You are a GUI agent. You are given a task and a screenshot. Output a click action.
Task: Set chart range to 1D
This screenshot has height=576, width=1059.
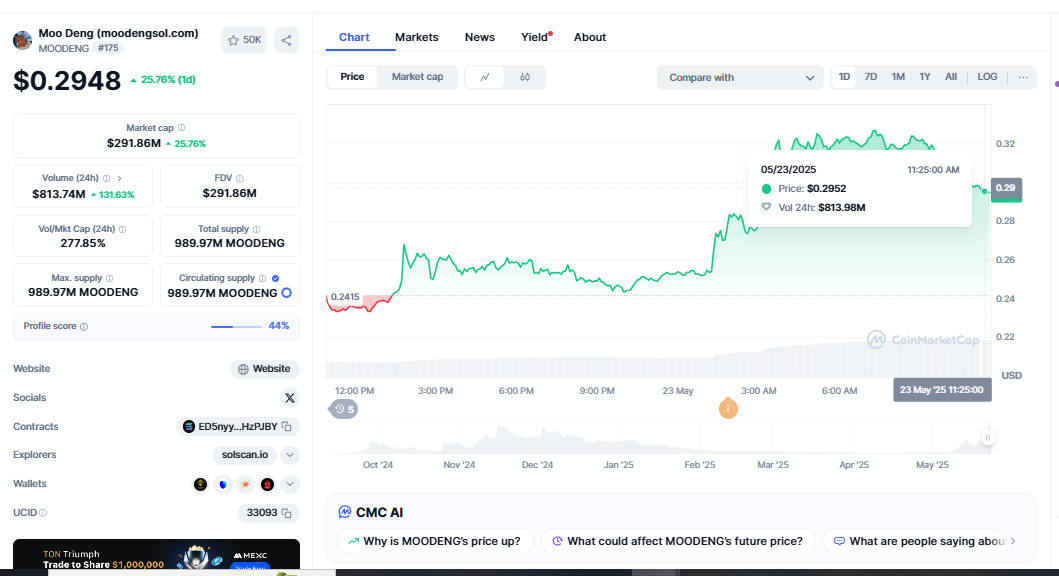pyautogui.click(x=844, y=77)
